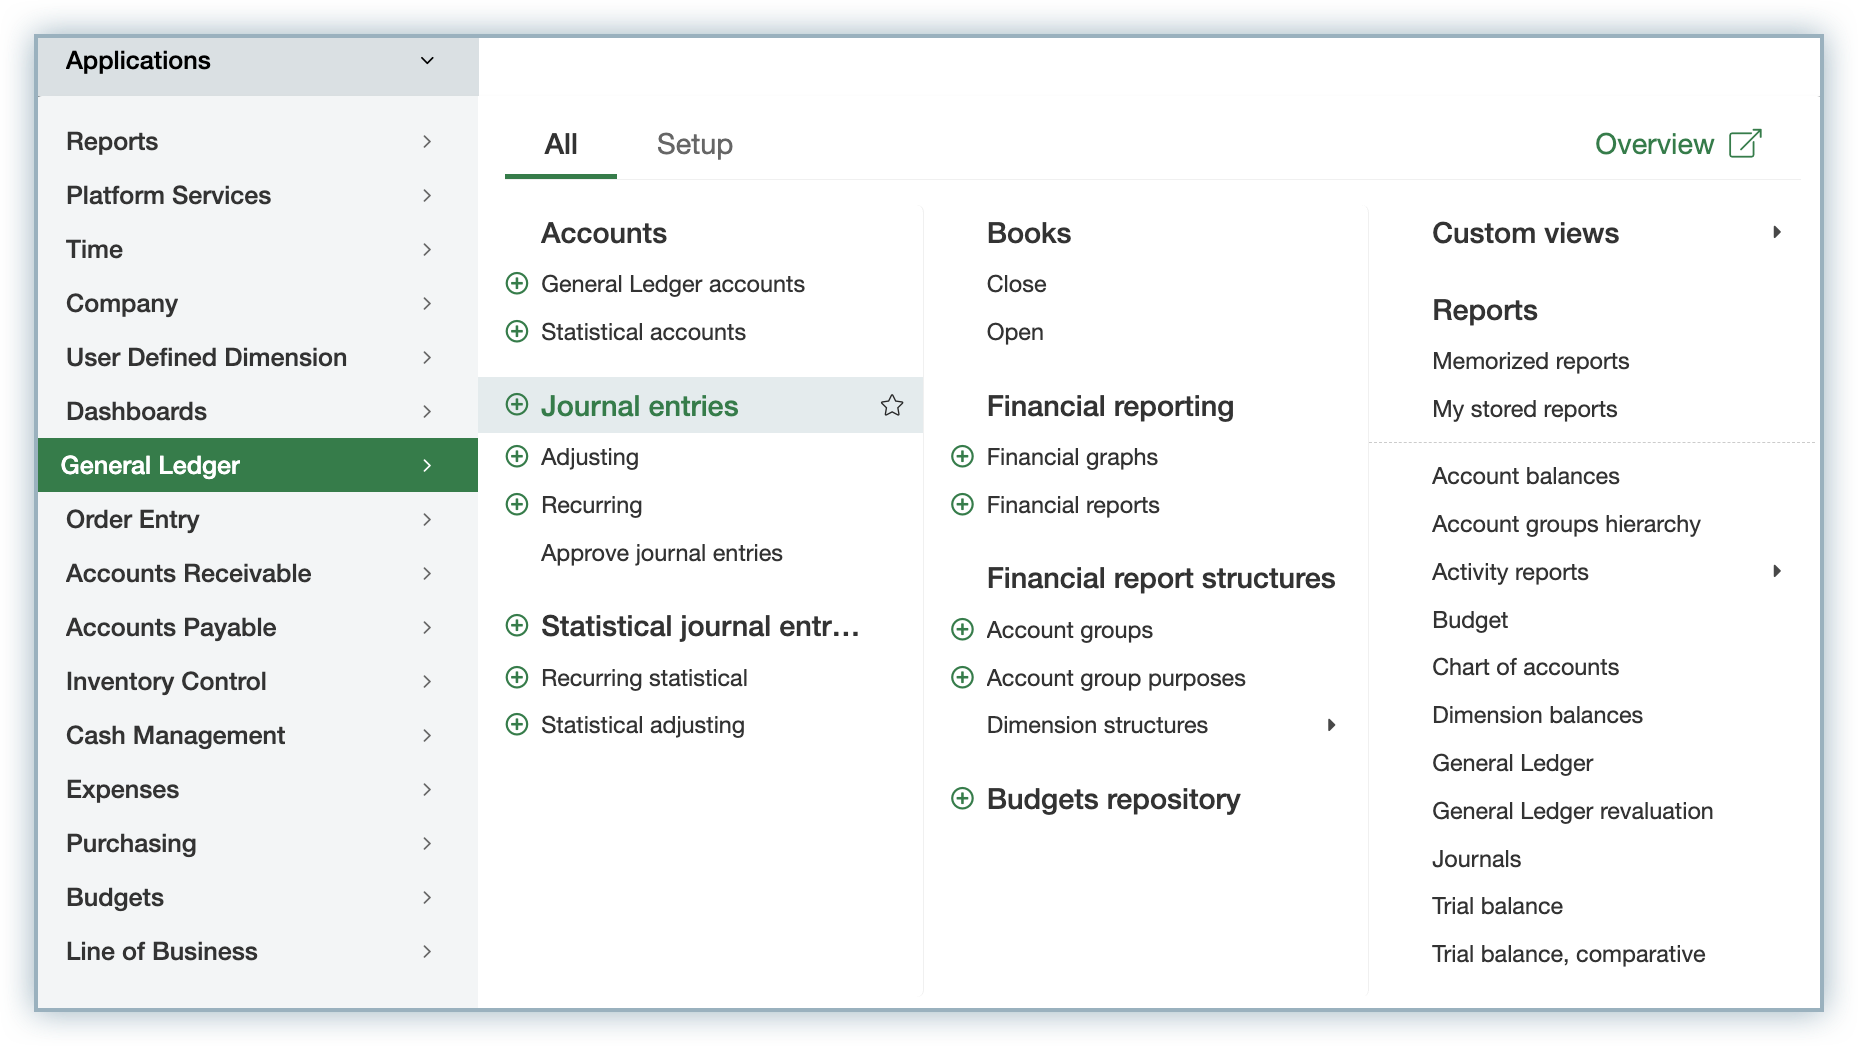Image resolution: width=1858 pixels, height=1046 pixels.
Task: Click Approve journal entries
Action: point(661,554)
